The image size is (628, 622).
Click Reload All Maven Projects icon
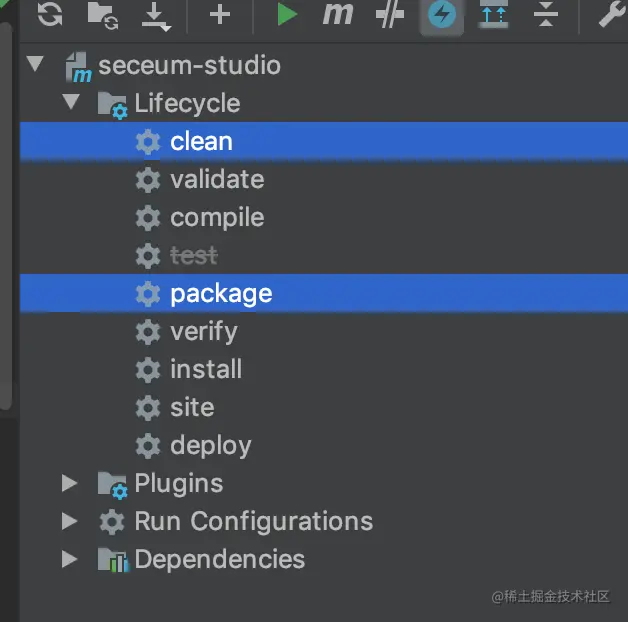(50, 14)
